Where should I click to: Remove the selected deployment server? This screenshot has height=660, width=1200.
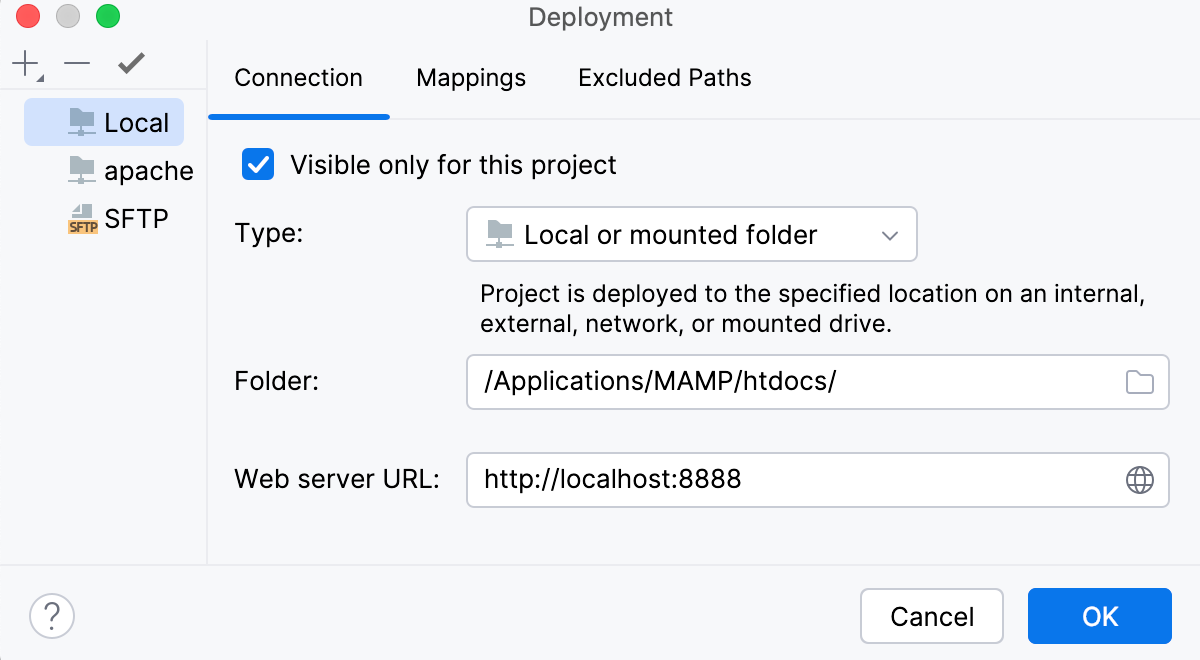point(75,64)
